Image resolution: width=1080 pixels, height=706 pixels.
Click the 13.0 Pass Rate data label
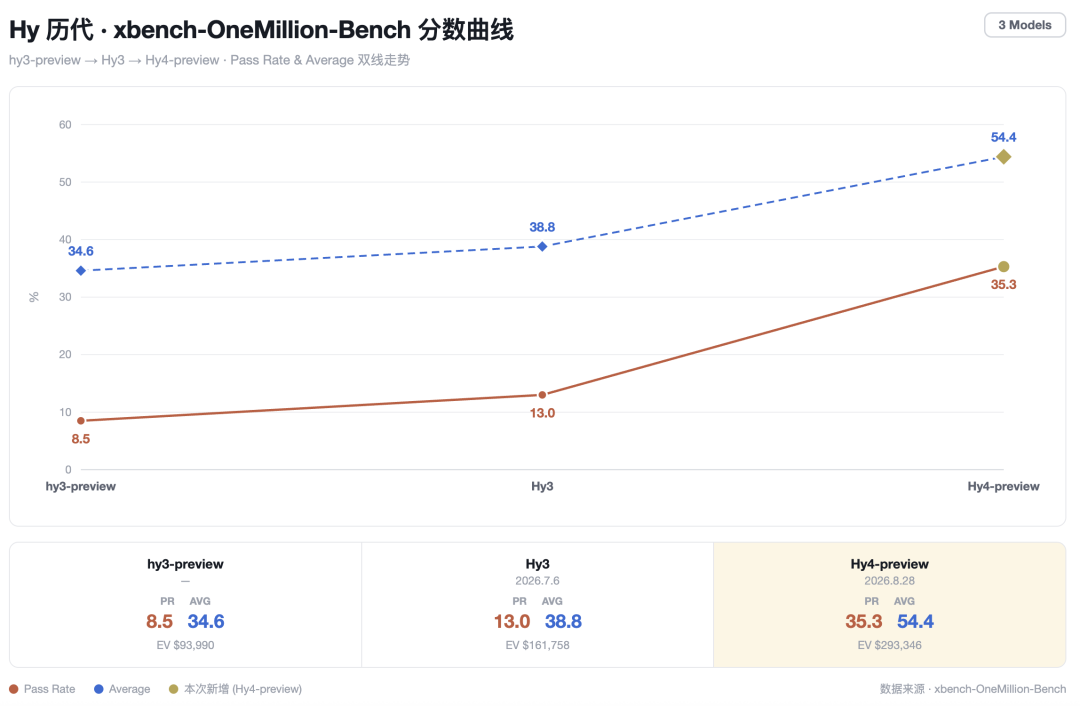542,413
